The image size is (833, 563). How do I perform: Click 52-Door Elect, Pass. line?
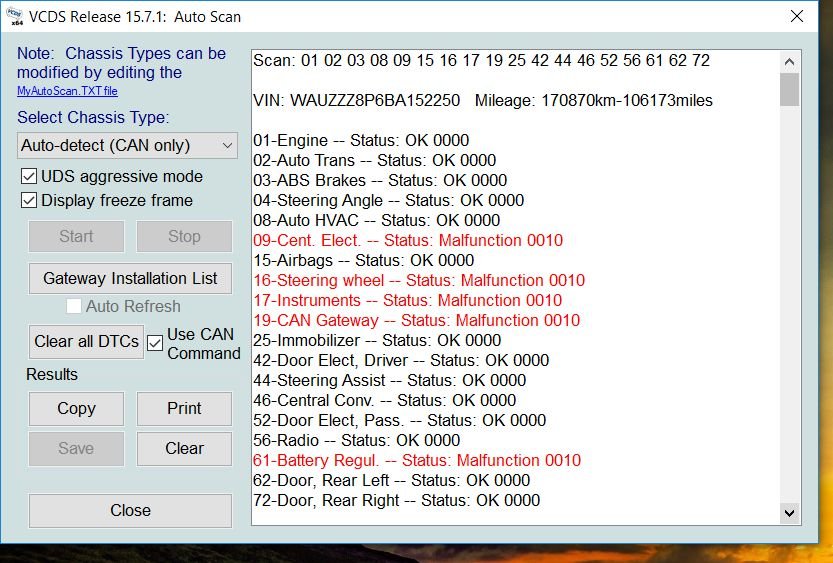coord(399,421)
